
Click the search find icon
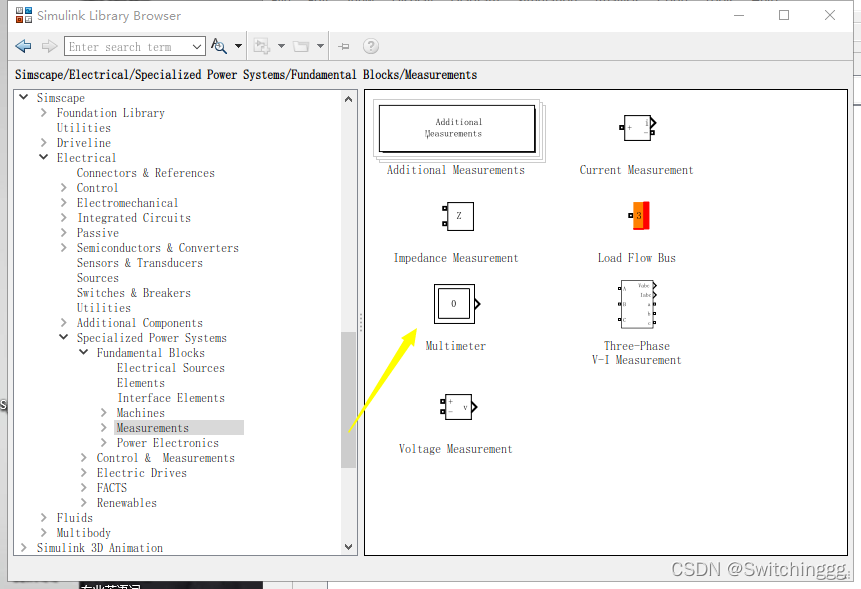pos(219,46)
